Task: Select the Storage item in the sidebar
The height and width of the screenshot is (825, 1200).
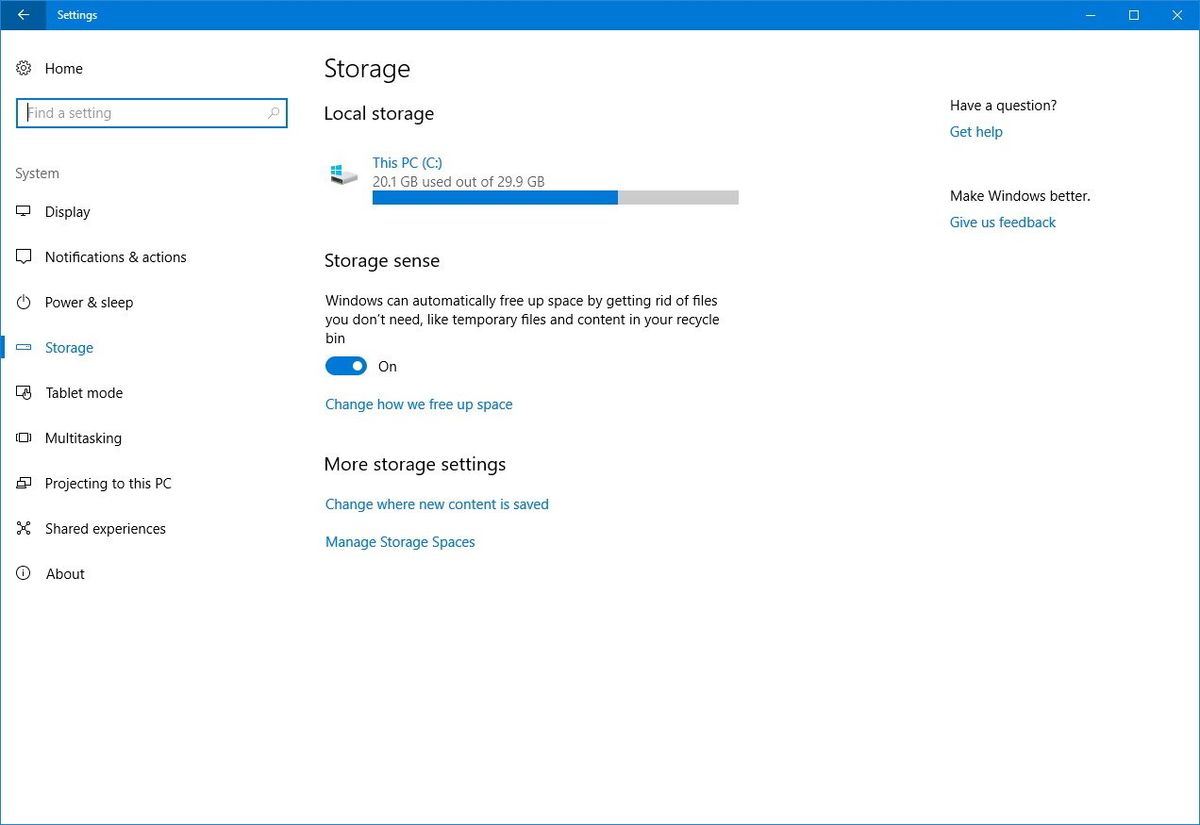Action: pos(68,347)
